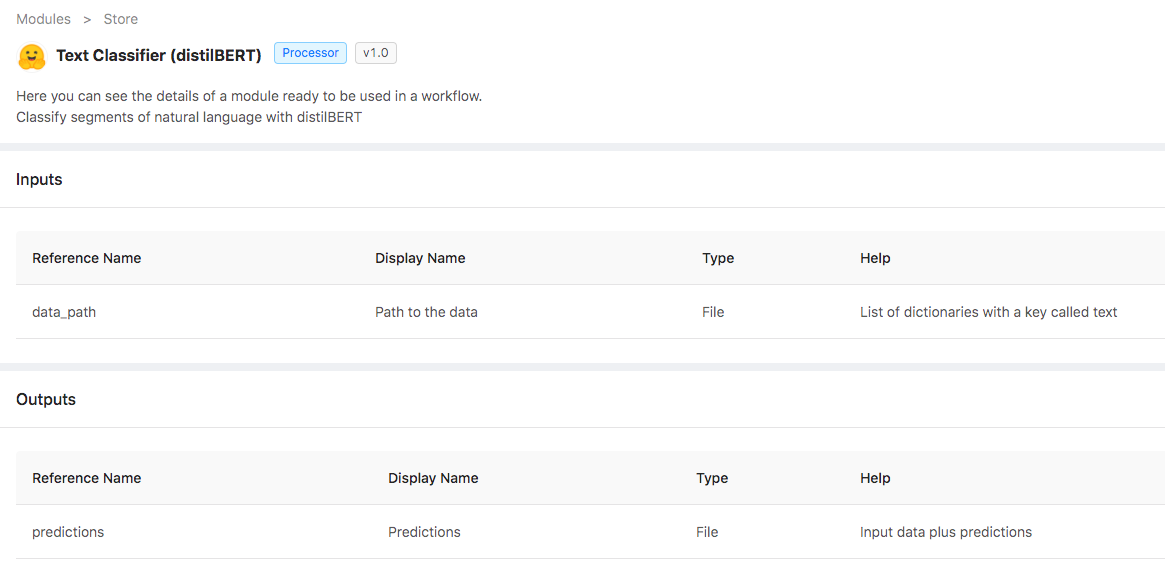Click the Inputs section heading

tap(39, 180)
